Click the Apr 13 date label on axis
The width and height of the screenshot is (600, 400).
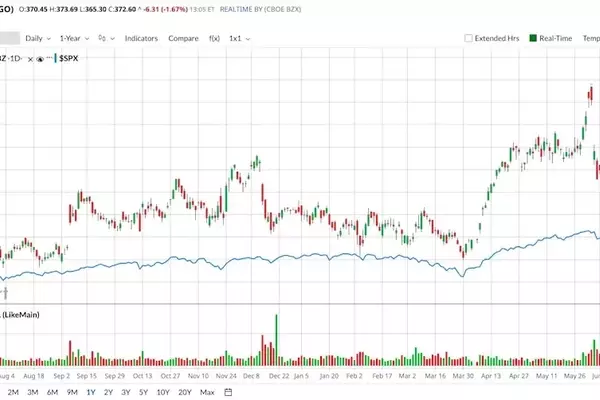pos(491,376)
